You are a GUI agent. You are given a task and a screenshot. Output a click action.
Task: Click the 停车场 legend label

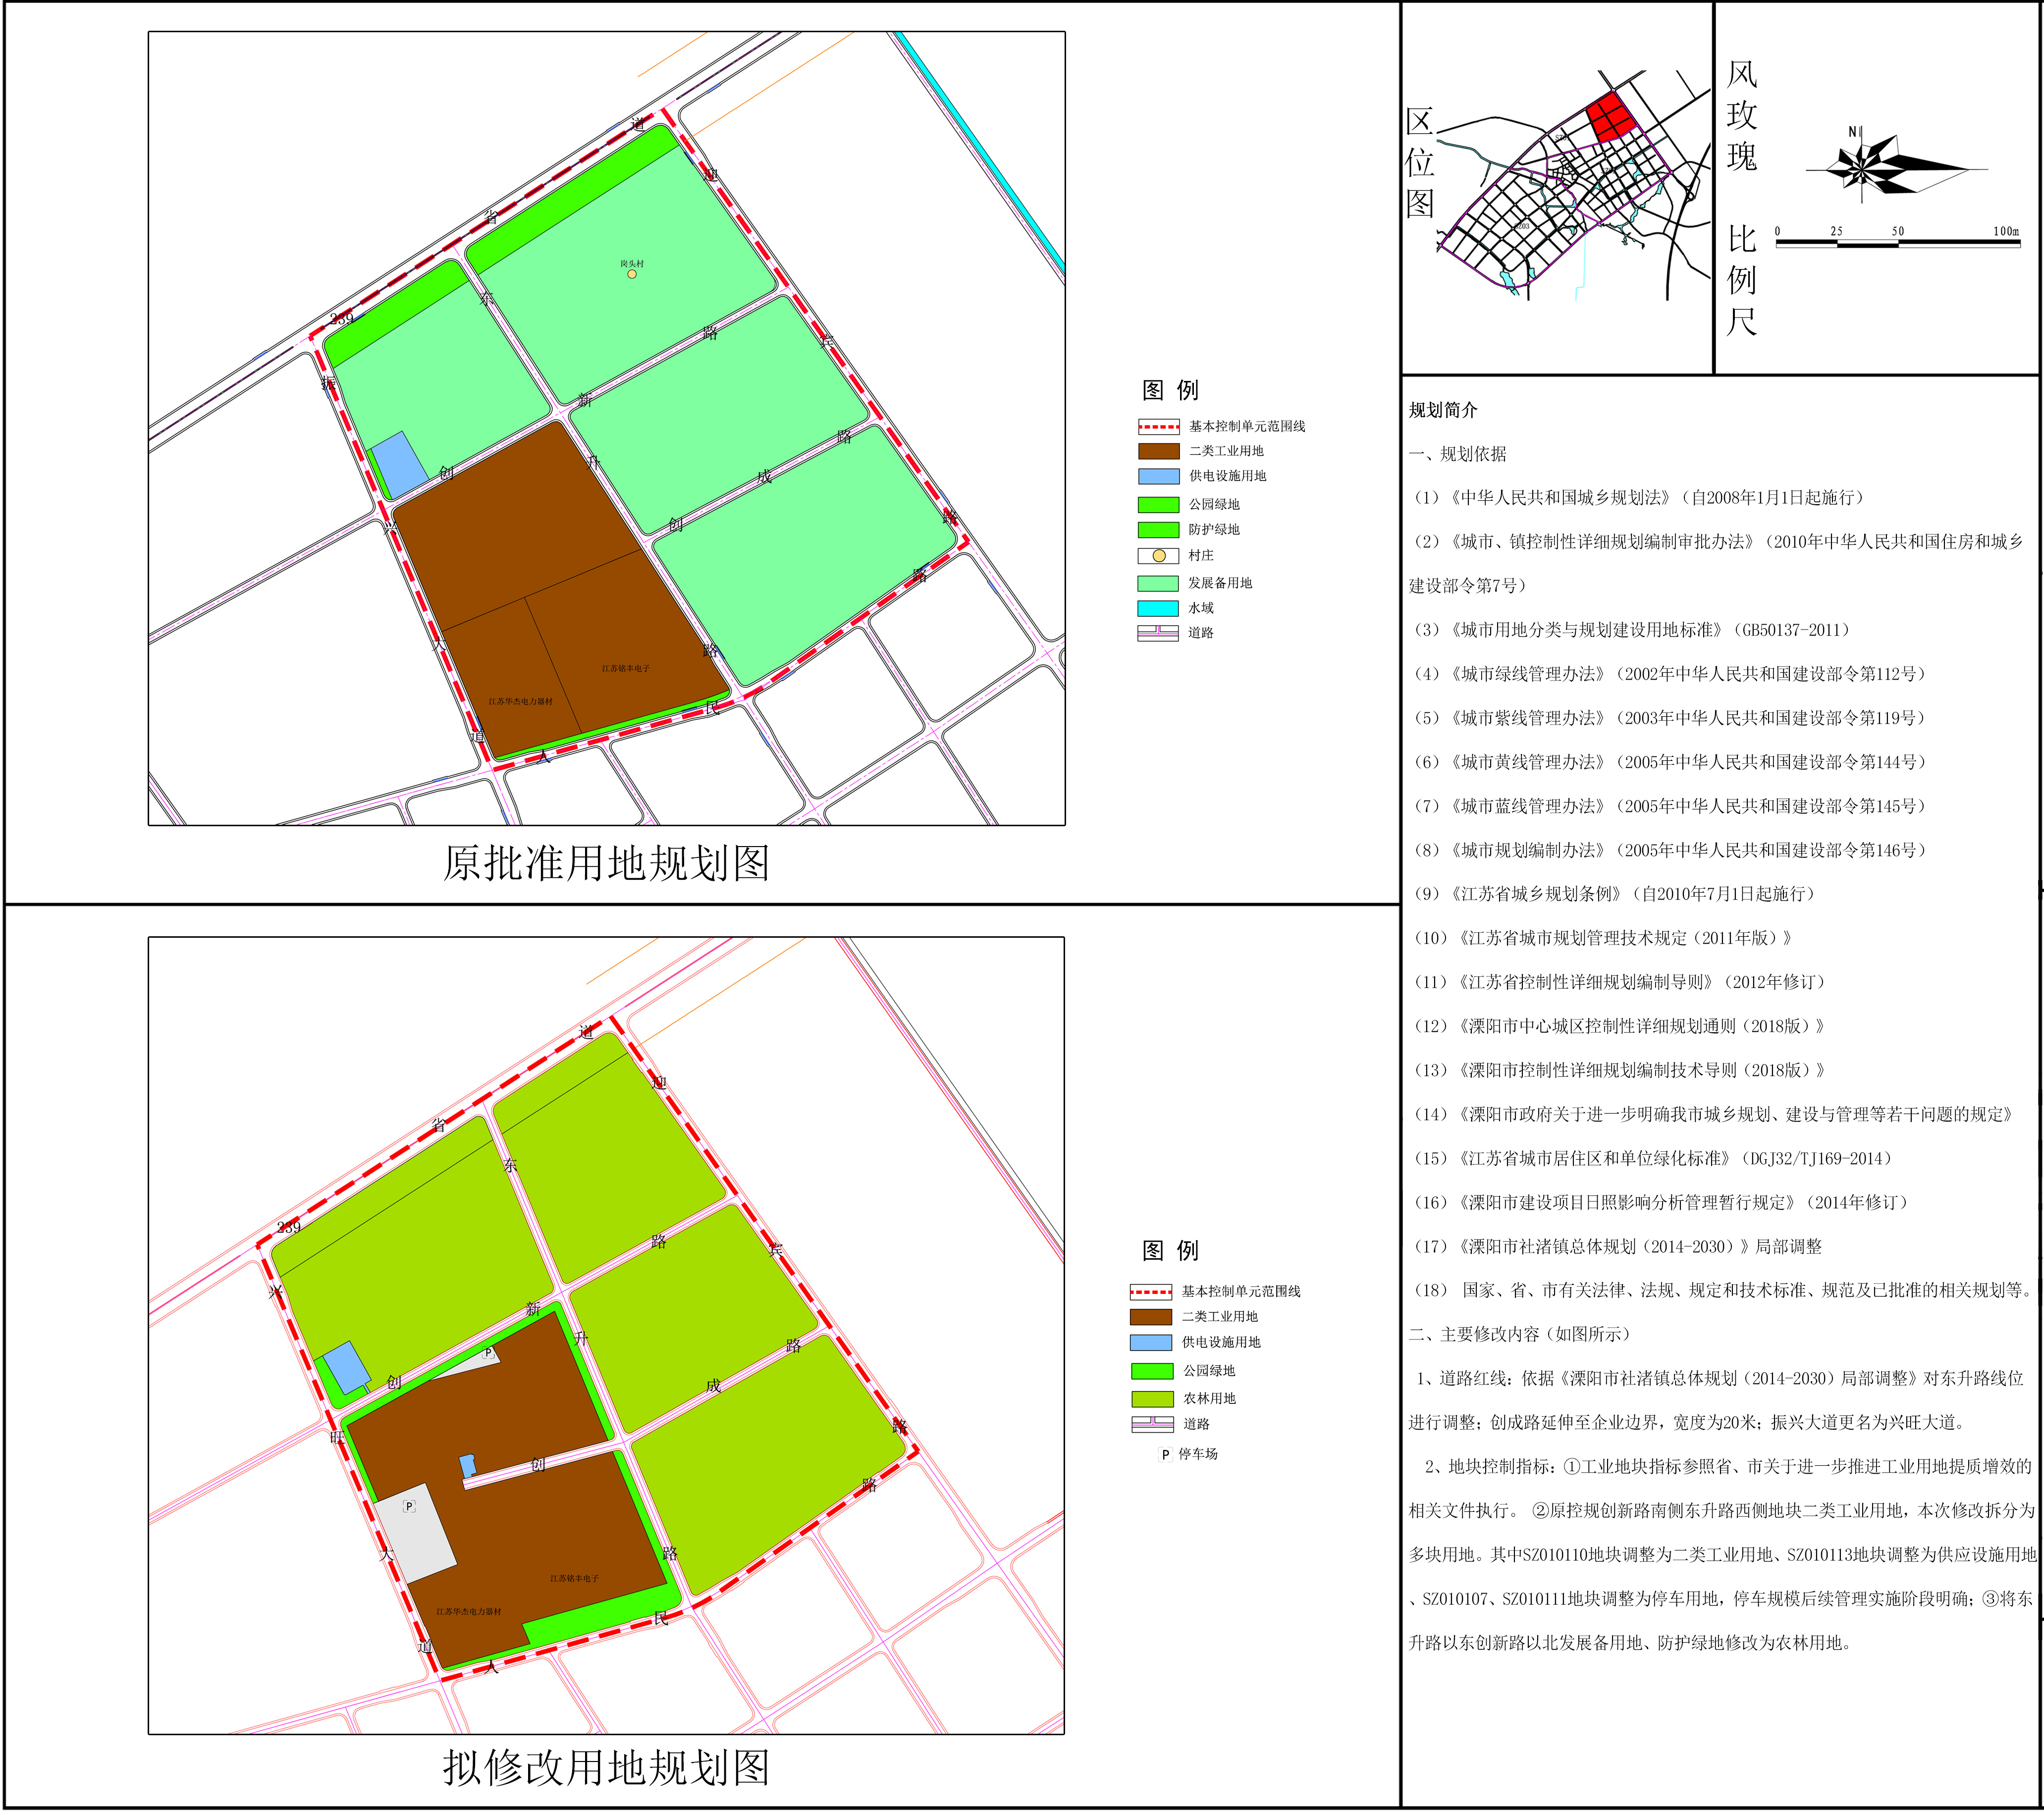coord(1198,1455)
